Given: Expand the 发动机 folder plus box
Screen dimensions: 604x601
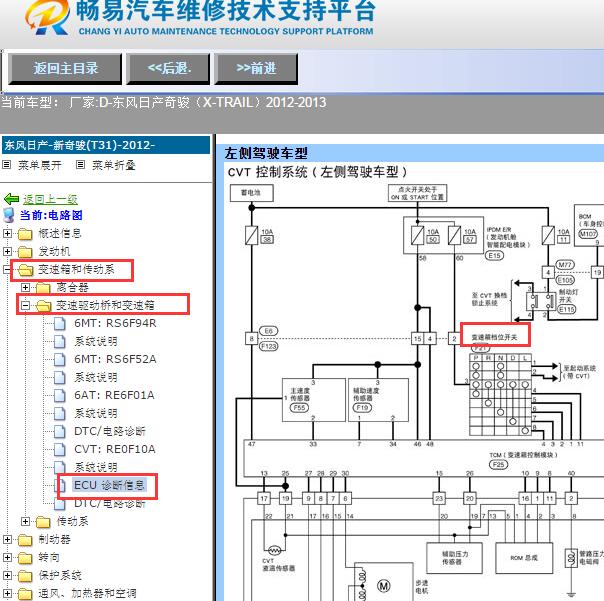Looking at the screenshot, I should tap(7, 251).
